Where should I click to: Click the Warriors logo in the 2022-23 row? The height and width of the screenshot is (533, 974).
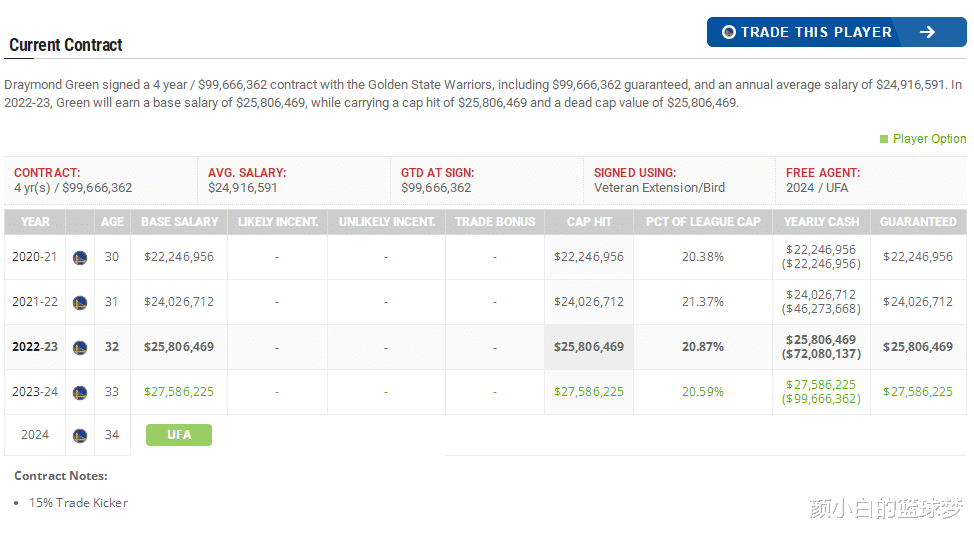80,348
